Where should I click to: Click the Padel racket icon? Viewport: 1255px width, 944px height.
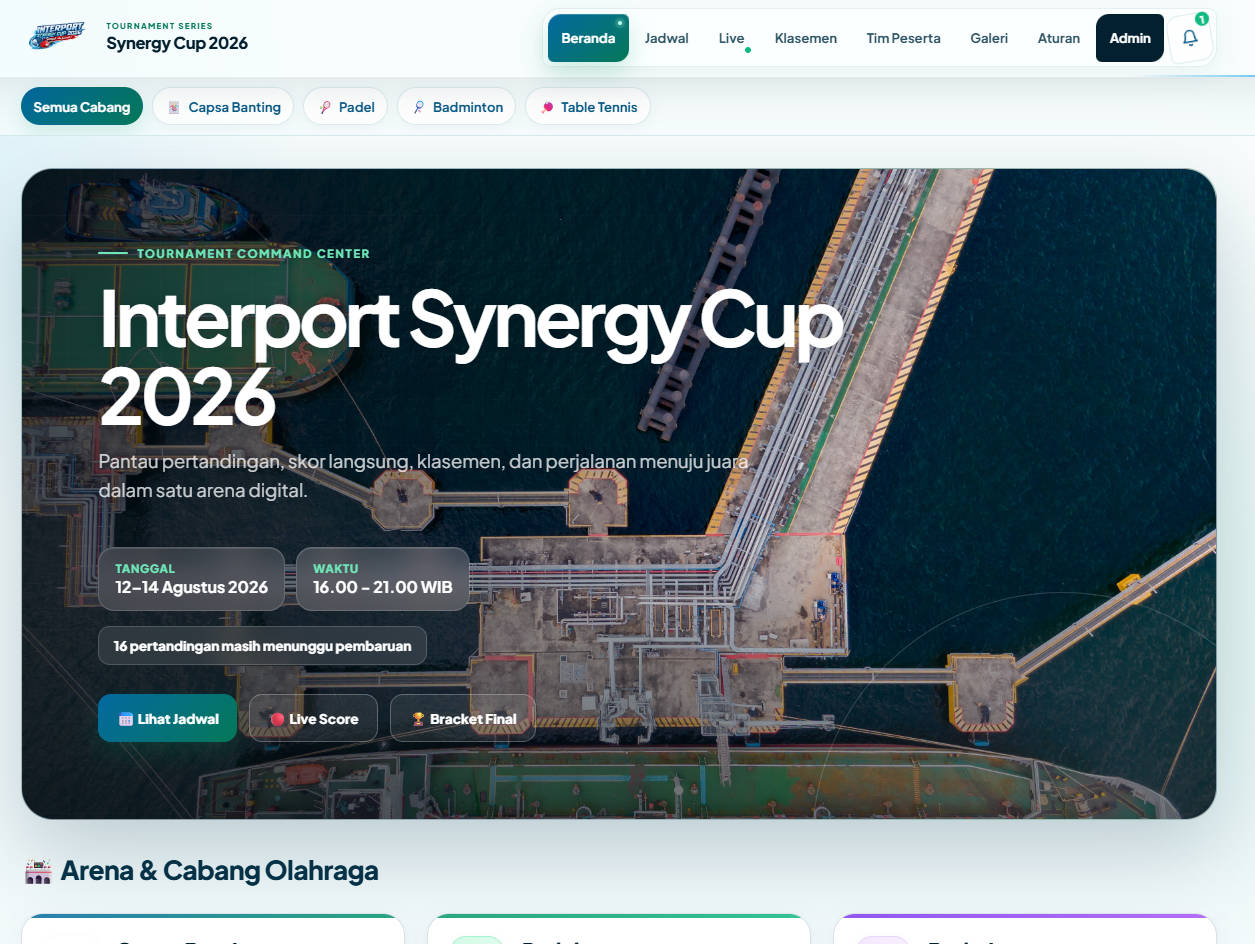tap(325, 107)
